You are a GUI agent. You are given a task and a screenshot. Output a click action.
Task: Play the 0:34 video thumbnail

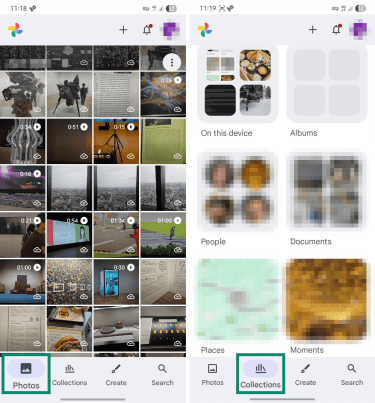point(22,141)
